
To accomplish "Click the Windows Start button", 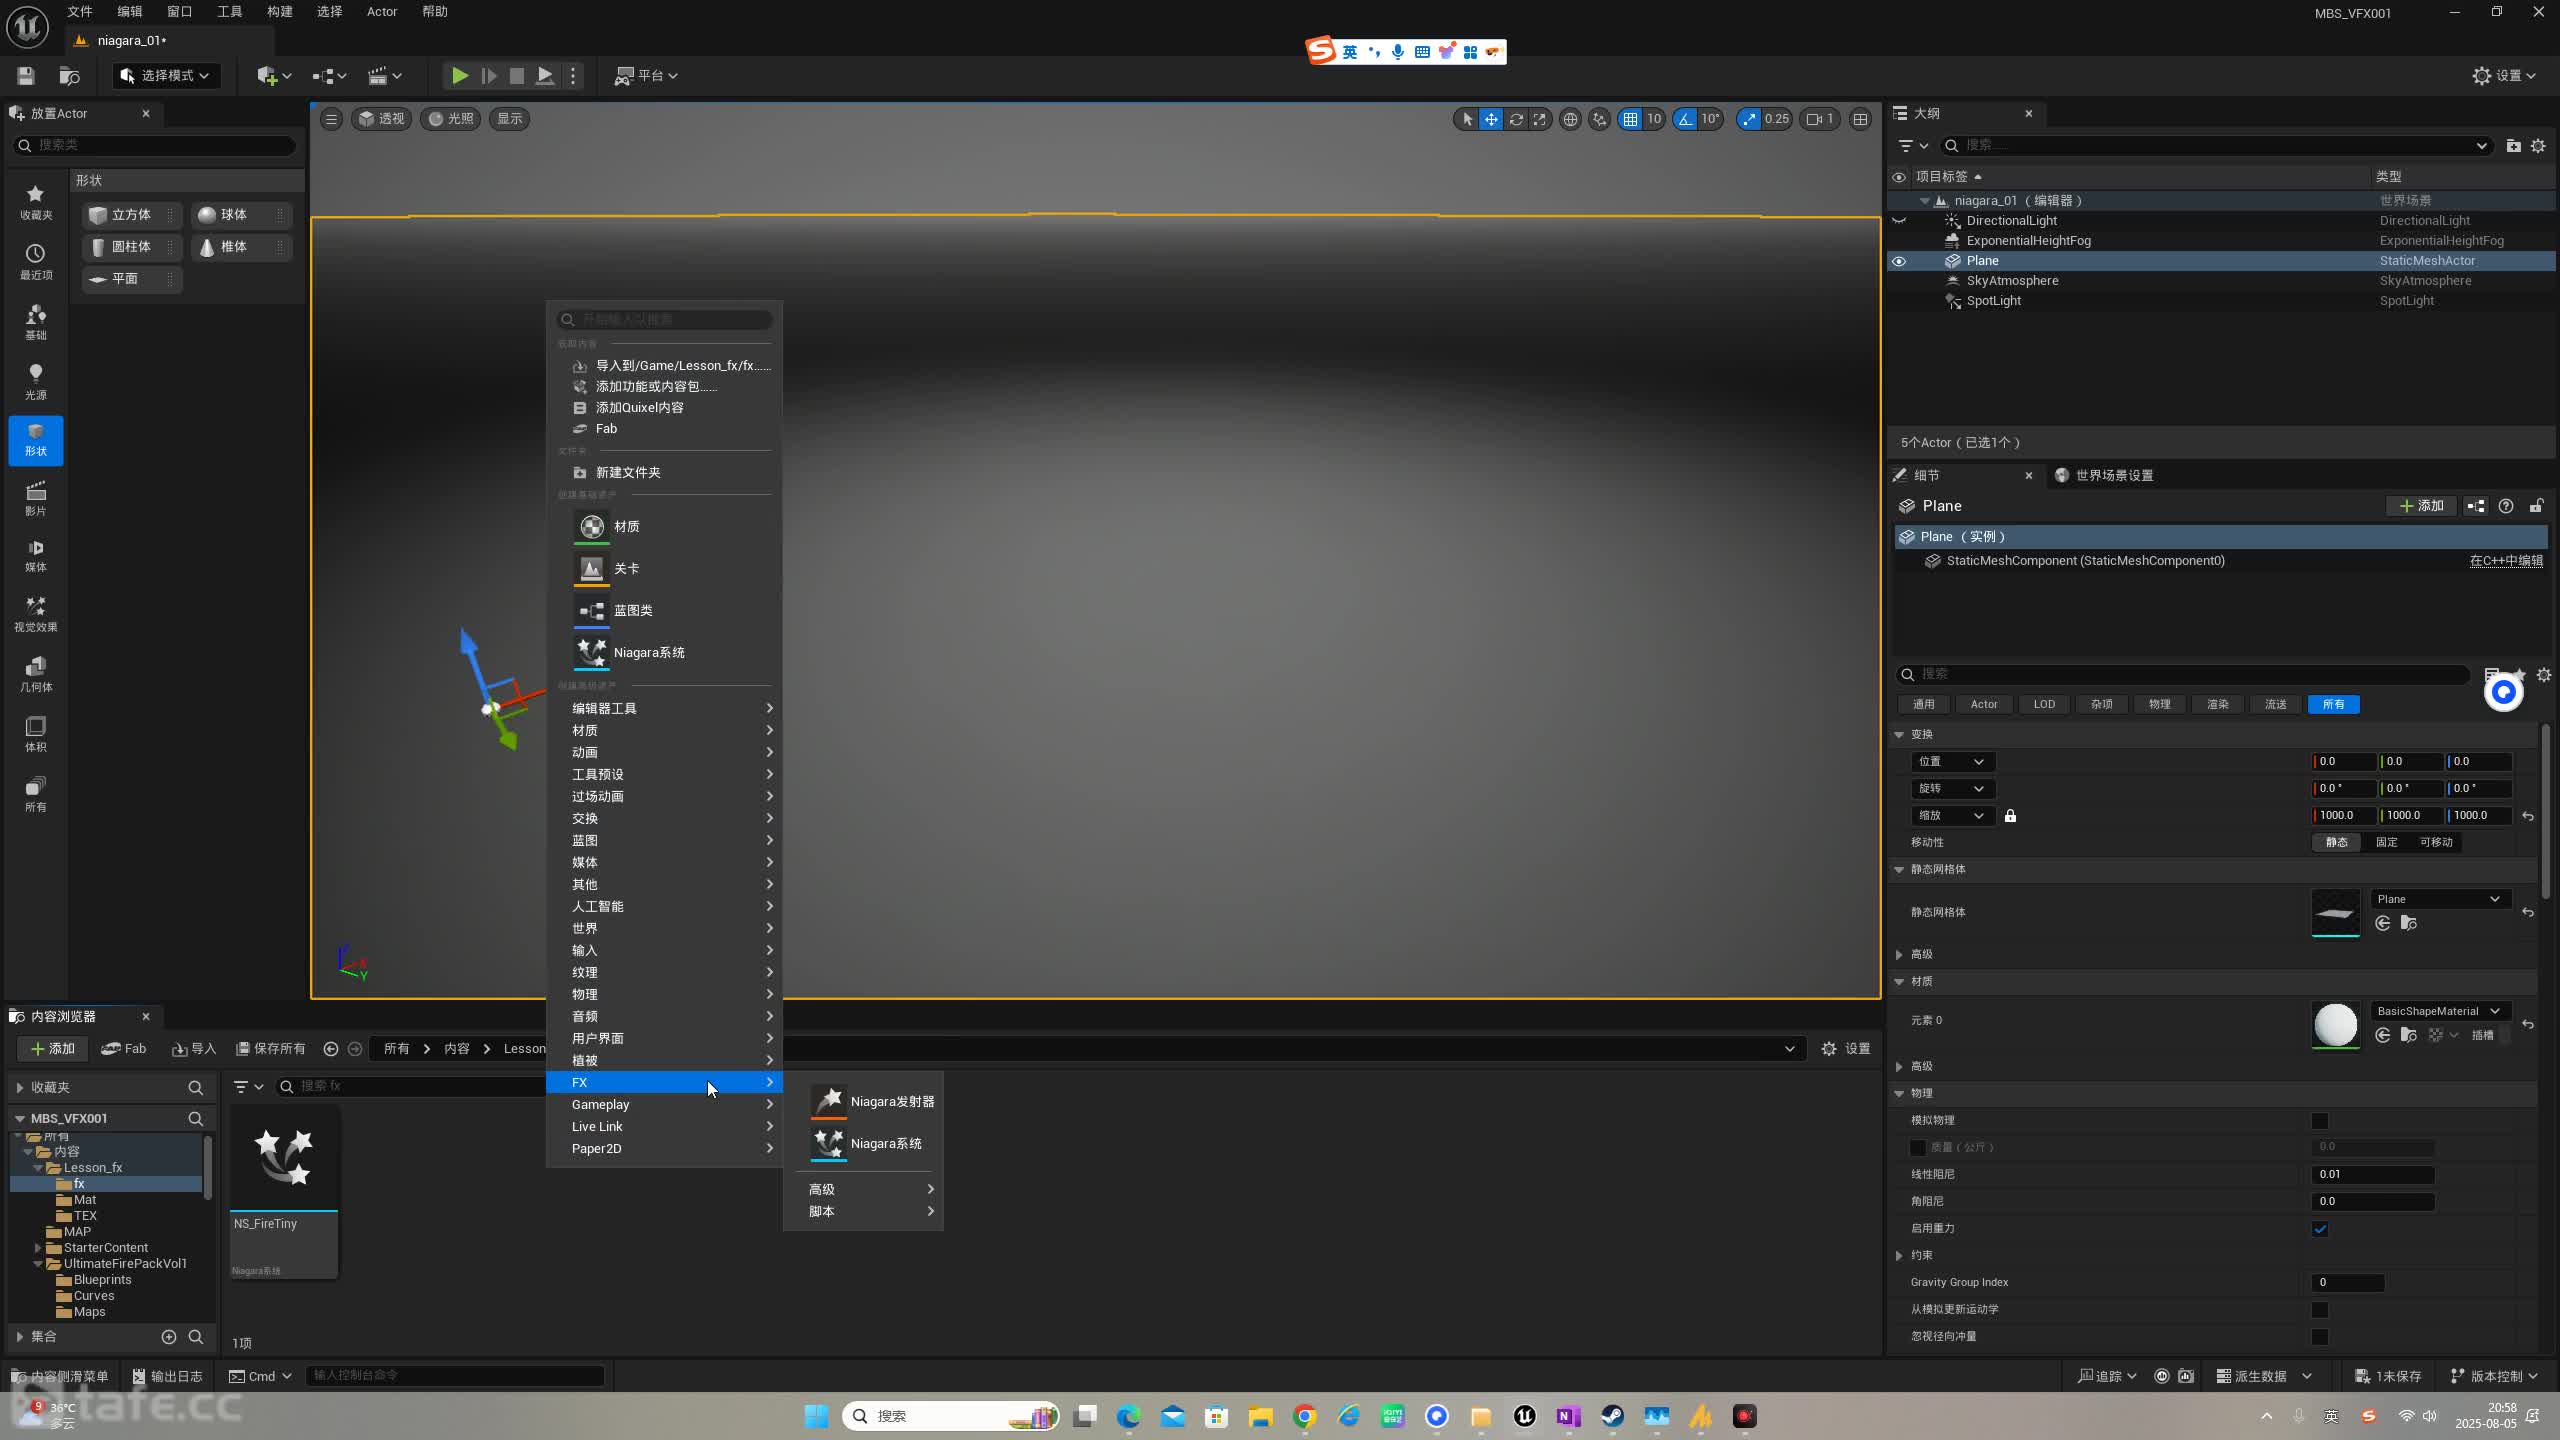I will coord(816,1416).
